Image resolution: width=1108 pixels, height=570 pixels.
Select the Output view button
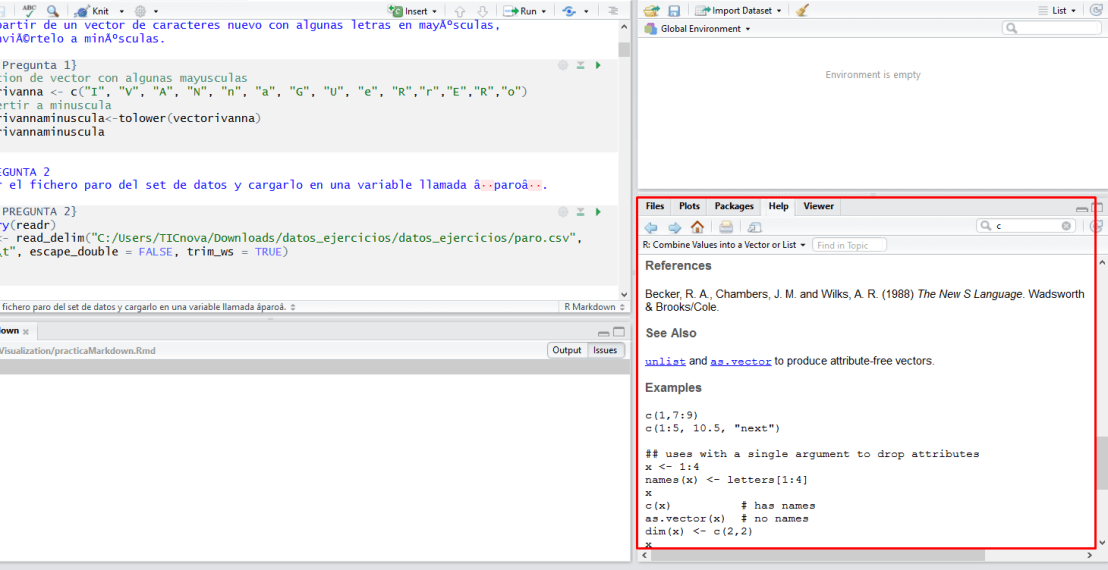(566, 350)
